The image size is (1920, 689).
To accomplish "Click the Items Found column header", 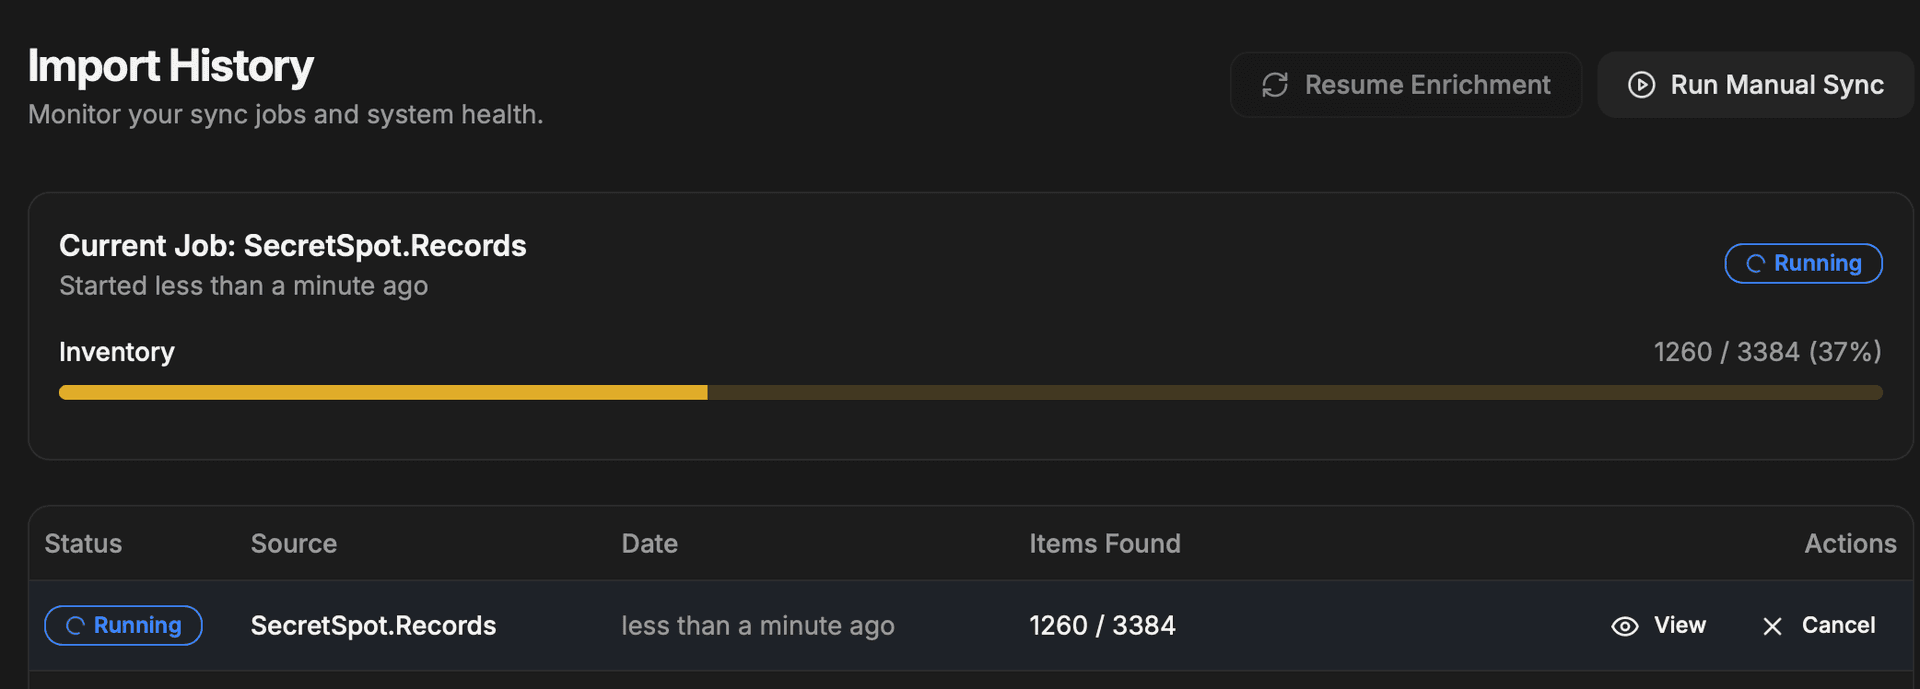I will pyautogui.click(x=1104, y=543).
